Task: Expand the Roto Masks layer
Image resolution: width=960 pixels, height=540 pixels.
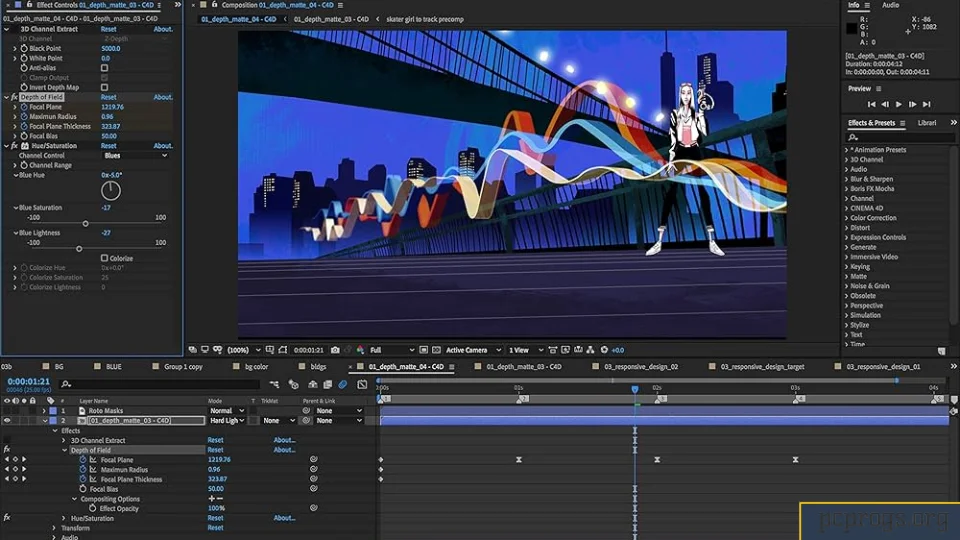Action: [x=43, y=411]
